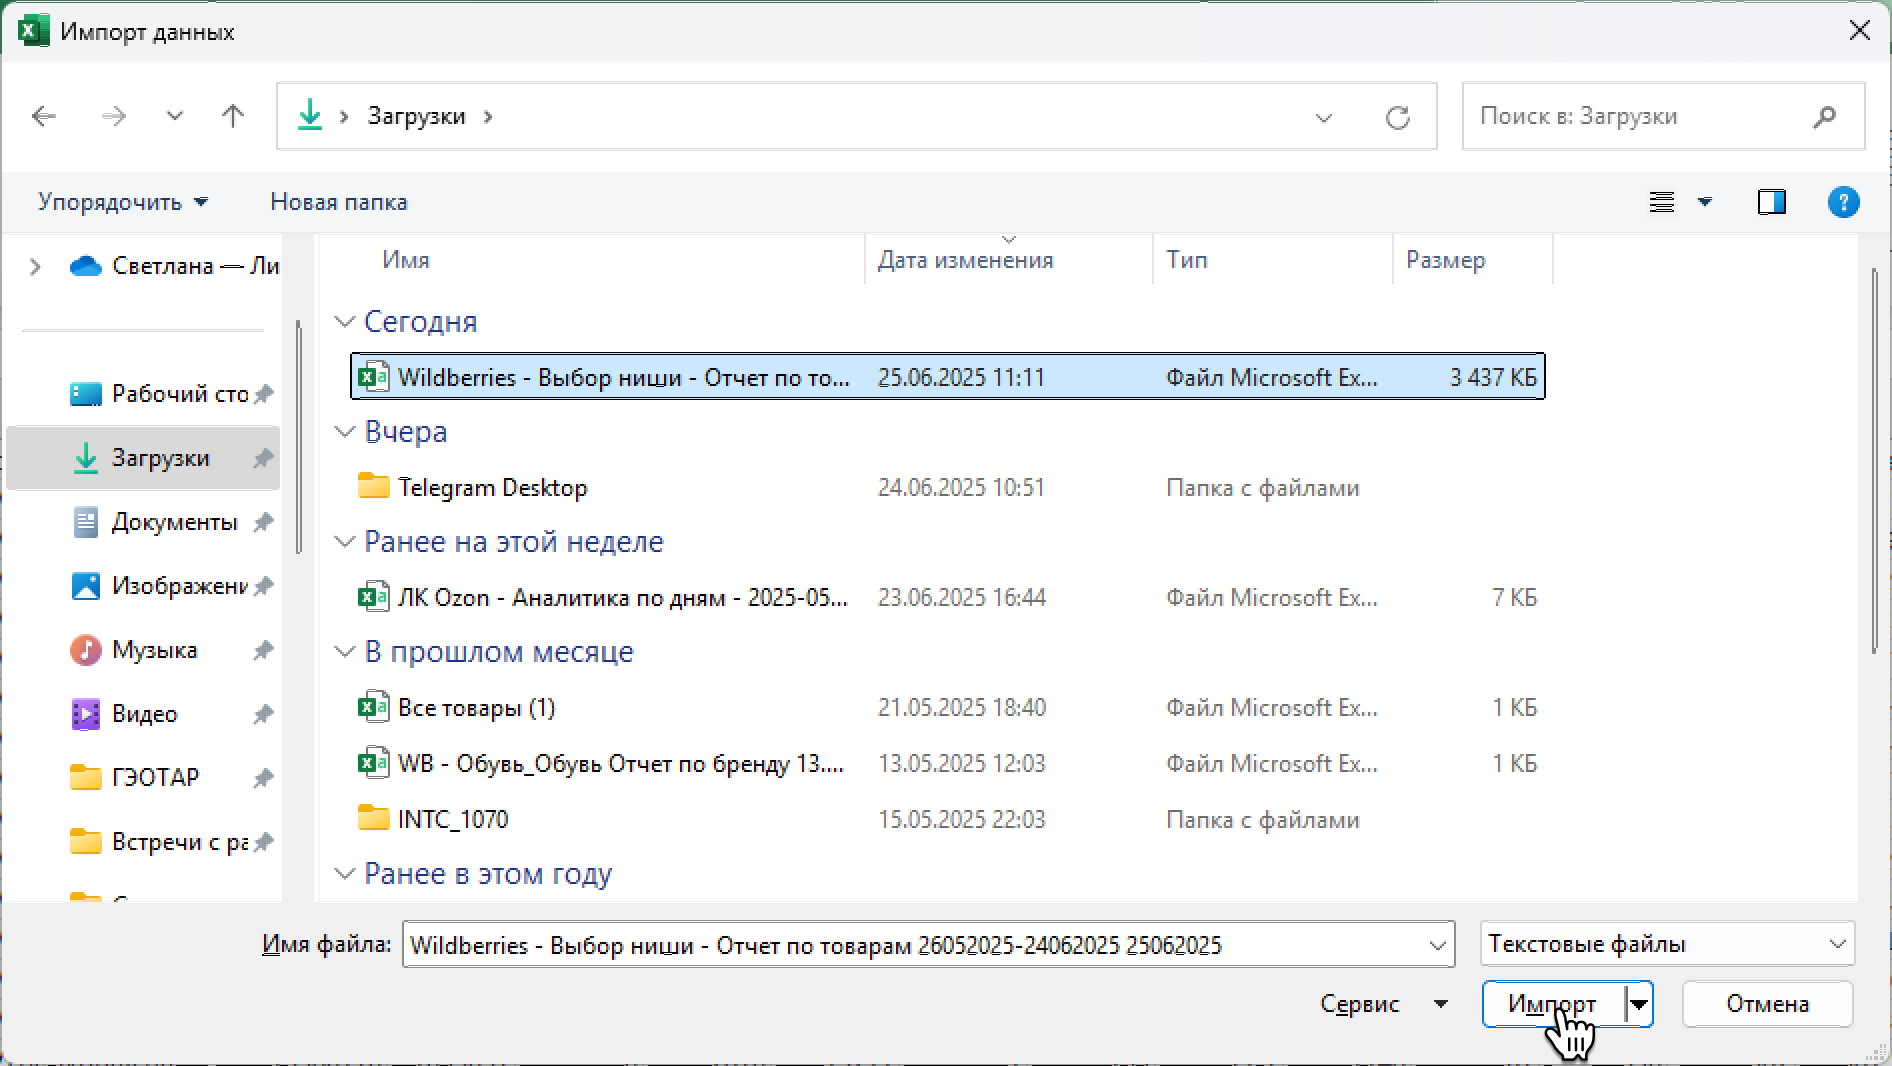The image size is (1892, 1066).
Task: Open recent locations chevron next to forward arrow
Action: (x=175, y=116)
